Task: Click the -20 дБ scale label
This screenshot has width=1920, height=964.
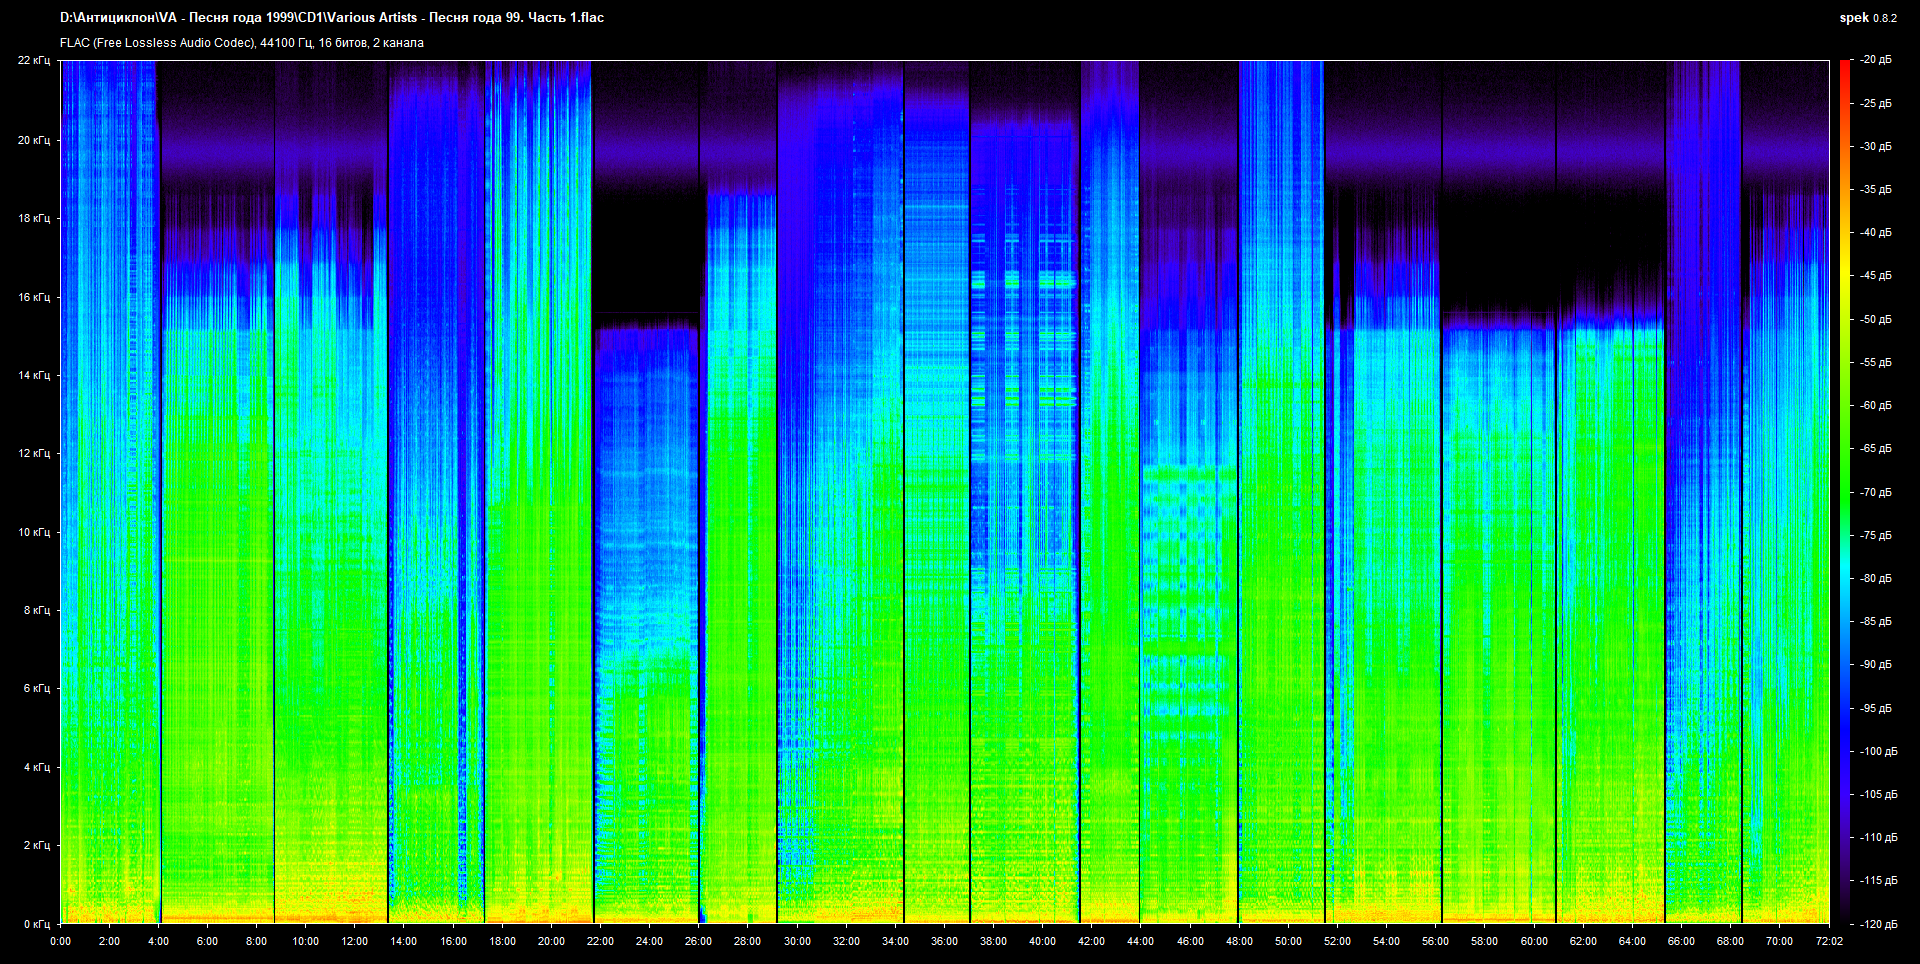Action: click(x=1876, y=60)
